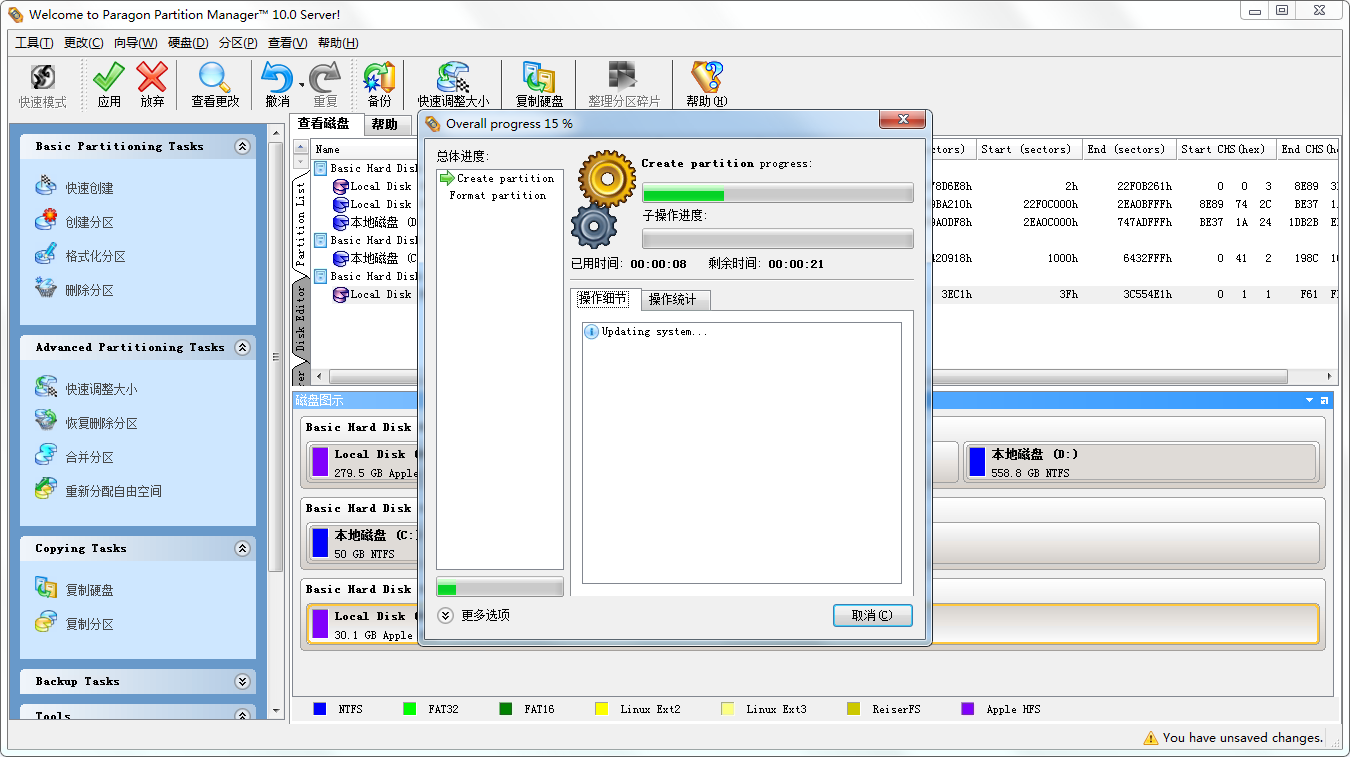Image resolution: width=1350 pixels, height=757 pixels.
Task: Open the 向导(W) menu
Action: point(135,43)
